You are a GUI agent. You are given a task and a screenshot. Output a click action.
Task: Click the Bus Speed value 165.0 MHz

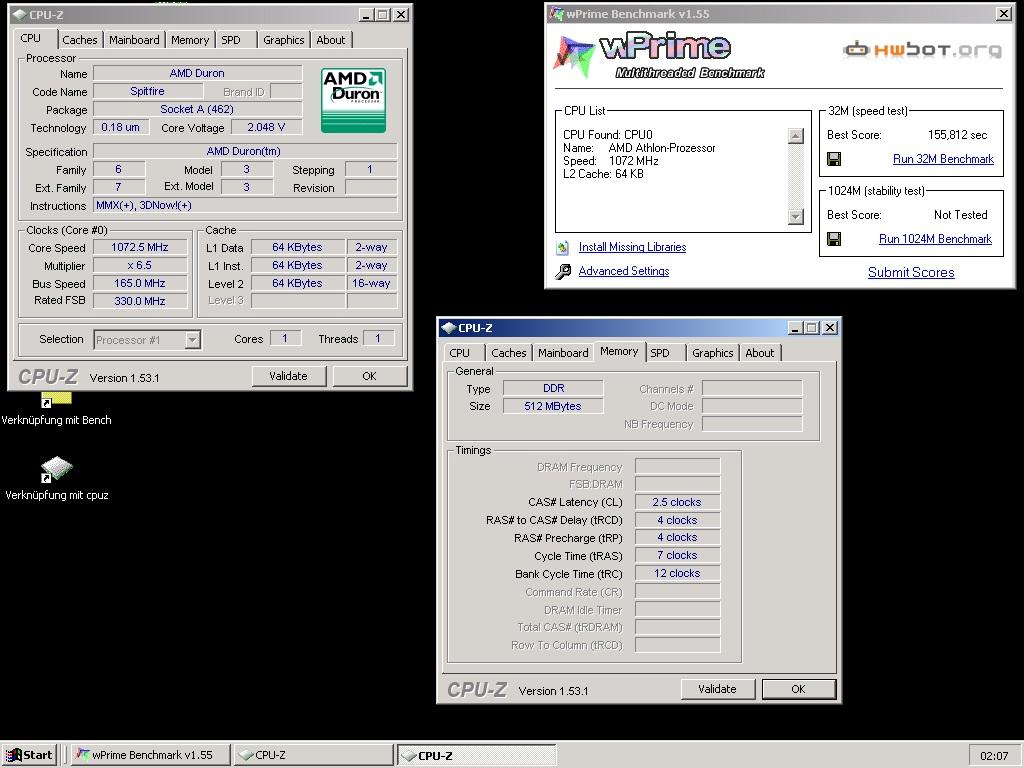click(140, 283)
